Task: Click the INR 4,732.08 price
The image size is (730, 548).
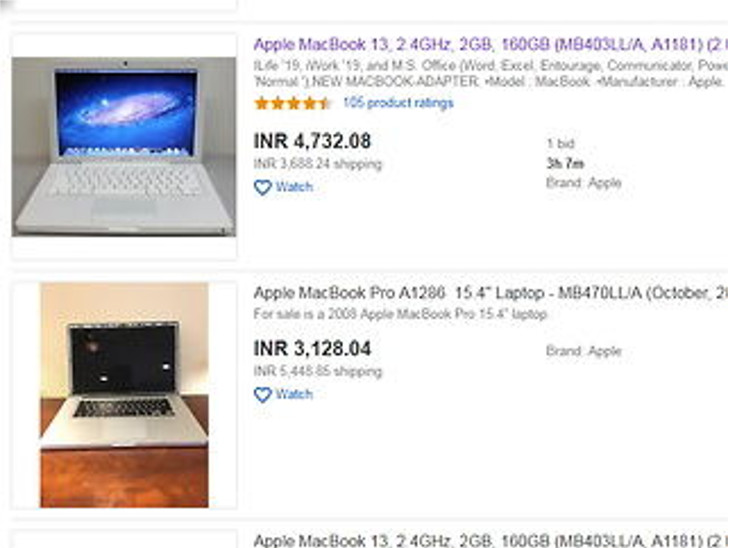Action: point(312,141)
